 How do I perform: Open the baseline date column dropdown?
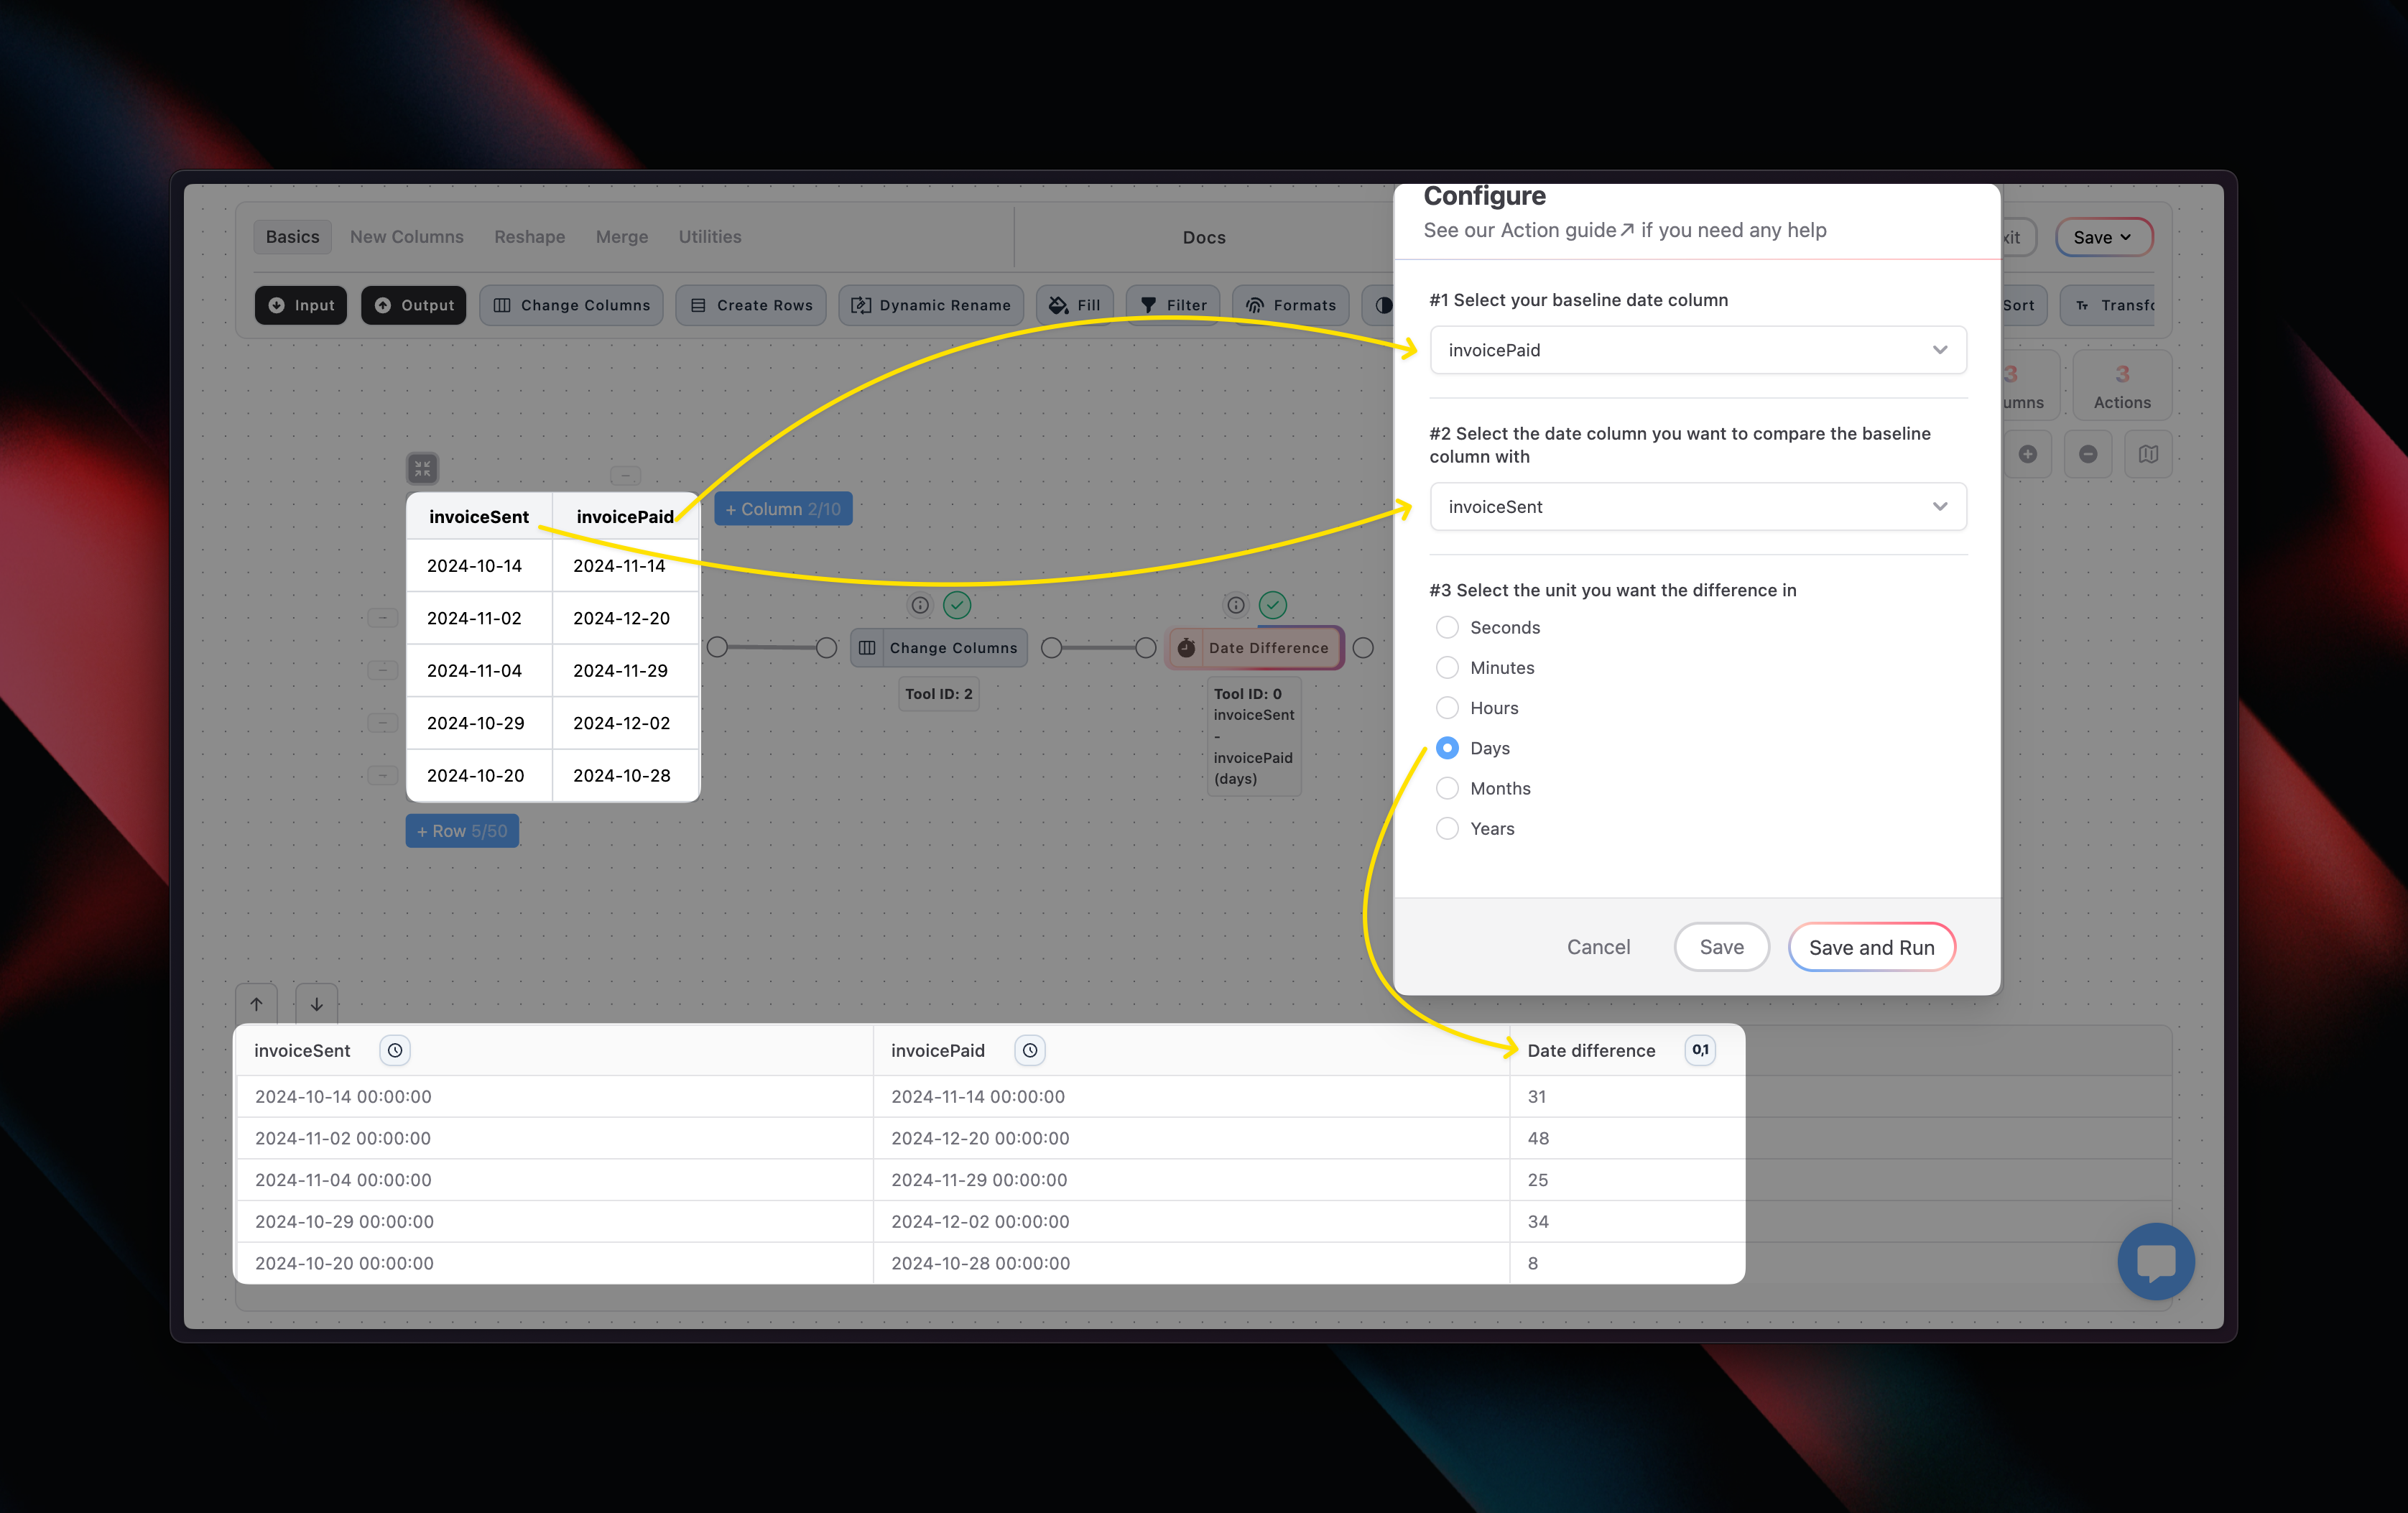coord(1697,350)
